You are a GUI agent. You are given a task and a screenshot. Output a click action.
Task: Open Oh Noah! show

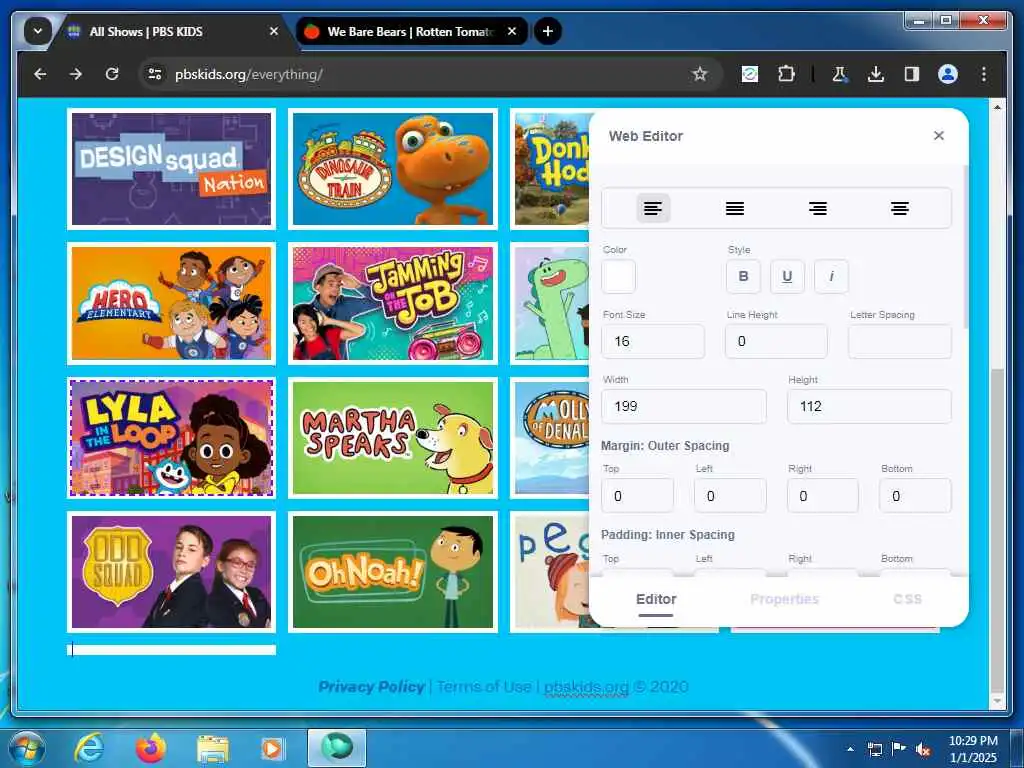[393, 571]
